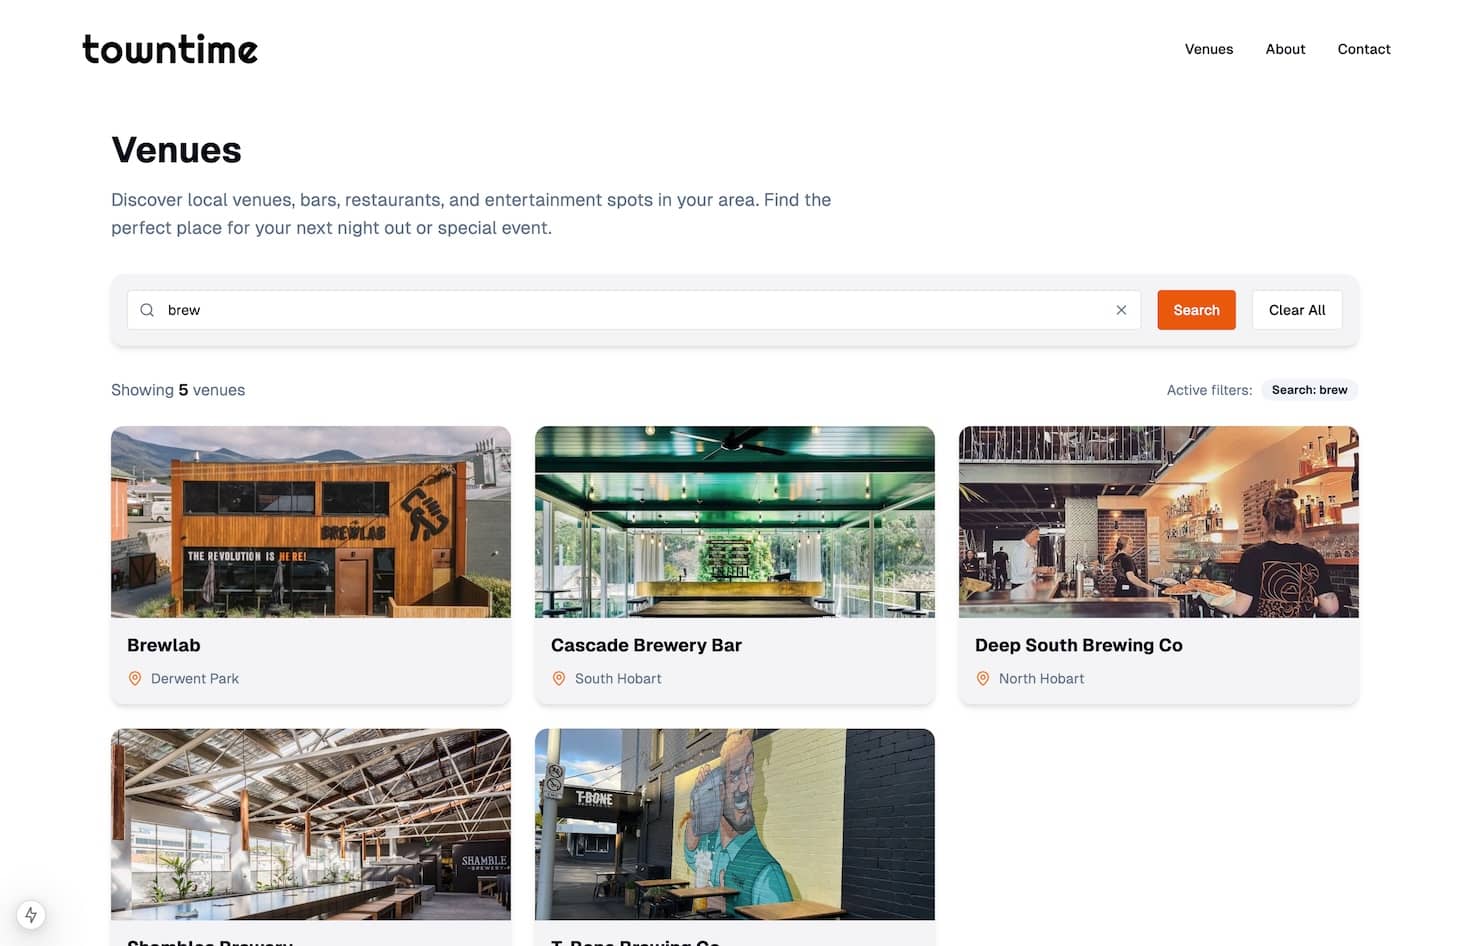Viewport: 1470px width, 946px height.
Task: Click the location pin next to North Hobart
Action: pyautogui.click(x=983, y=678)
